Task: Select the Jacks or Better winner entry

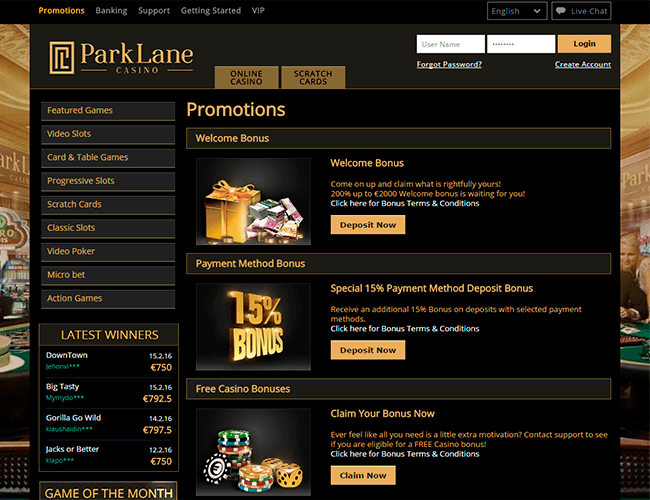Action: pyautogui.click(x=109, y=455)
